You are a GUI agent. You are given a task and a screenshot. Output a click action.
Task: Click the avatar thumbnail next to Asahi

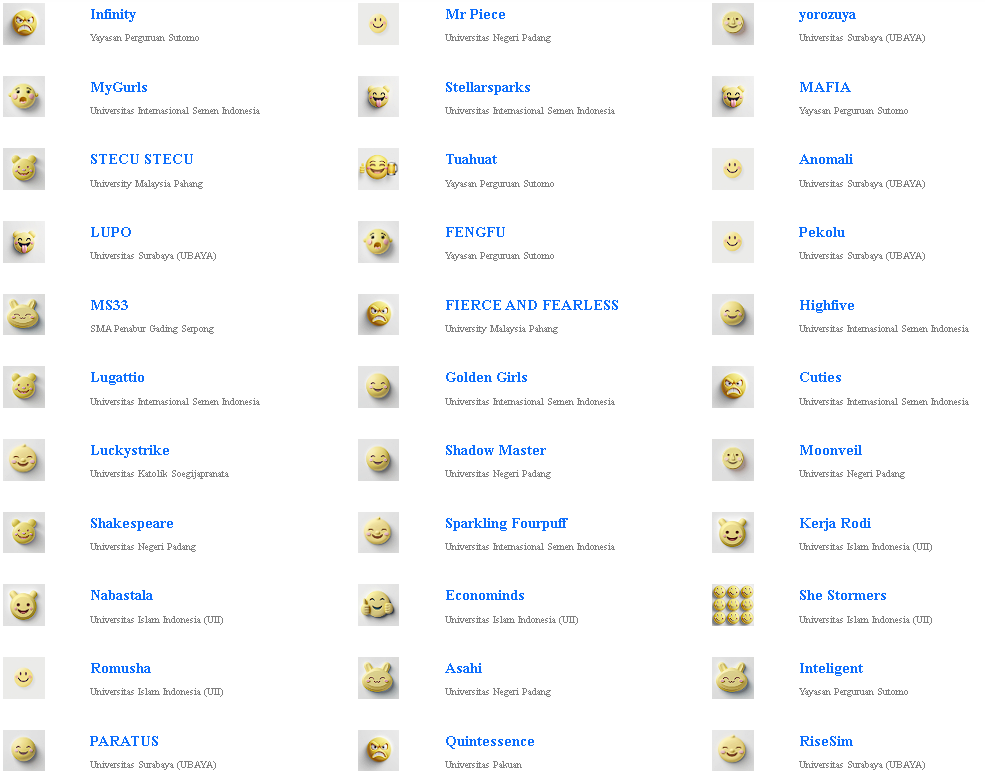378,678
